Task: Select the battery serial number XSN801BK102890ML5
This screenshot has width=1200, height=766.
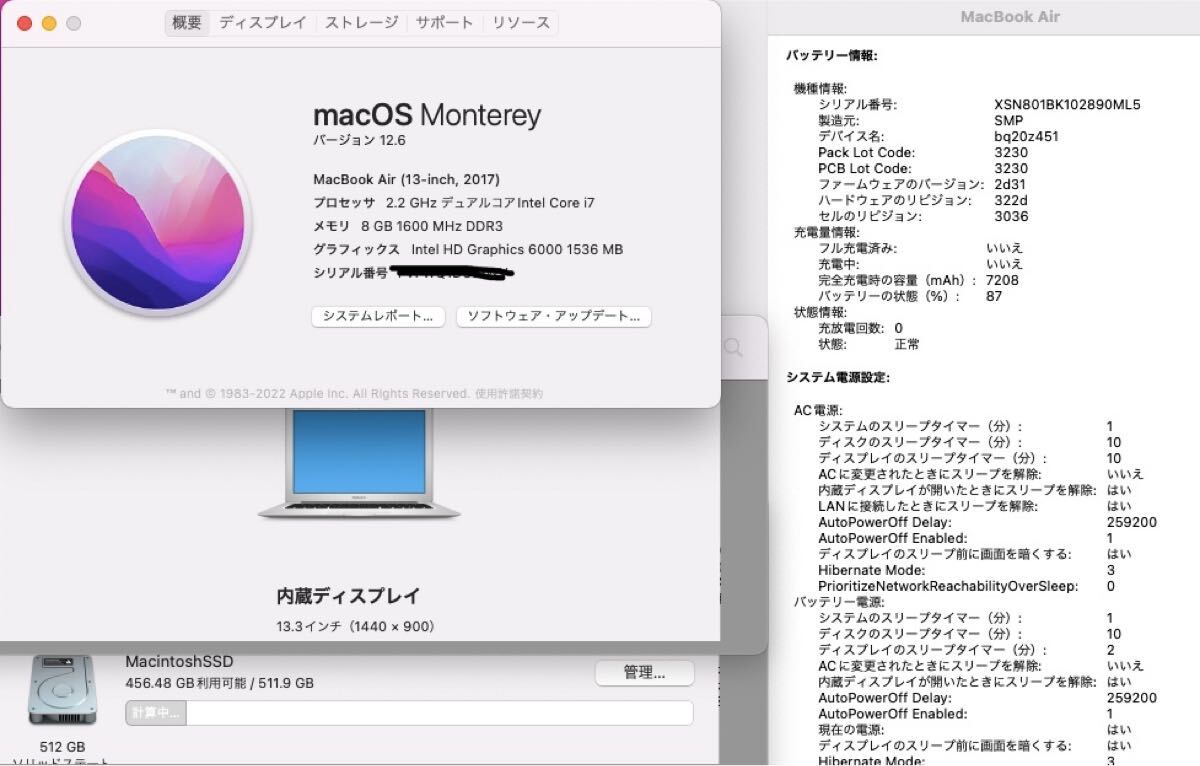Action: (x=1067, y=104)
